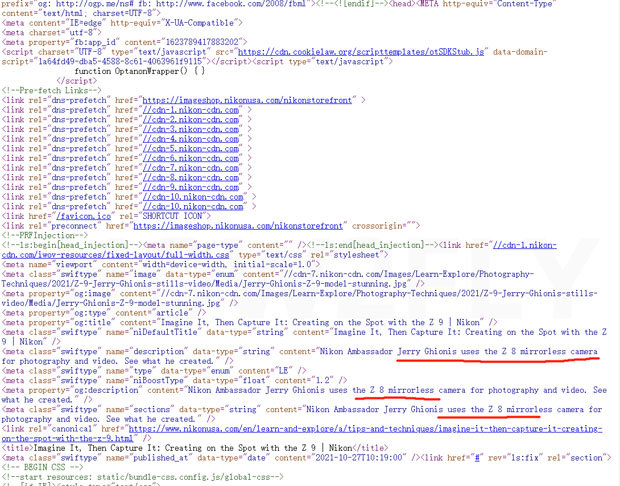Click the niBoostType content "1.2" line
Viewport: 620px width, 486px height.
(174, 381)
